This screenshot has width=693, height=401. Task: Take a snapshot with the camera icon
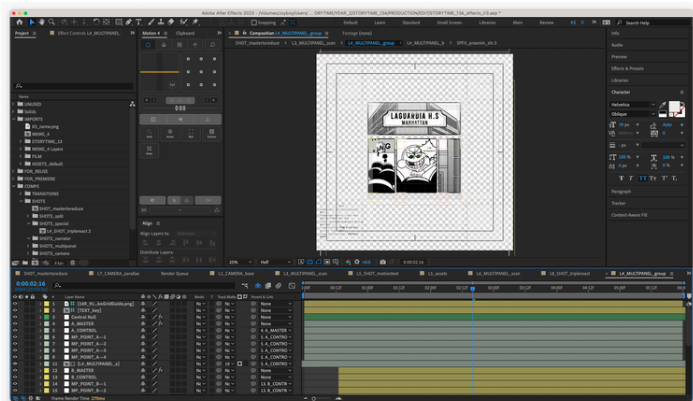point(383,262)
